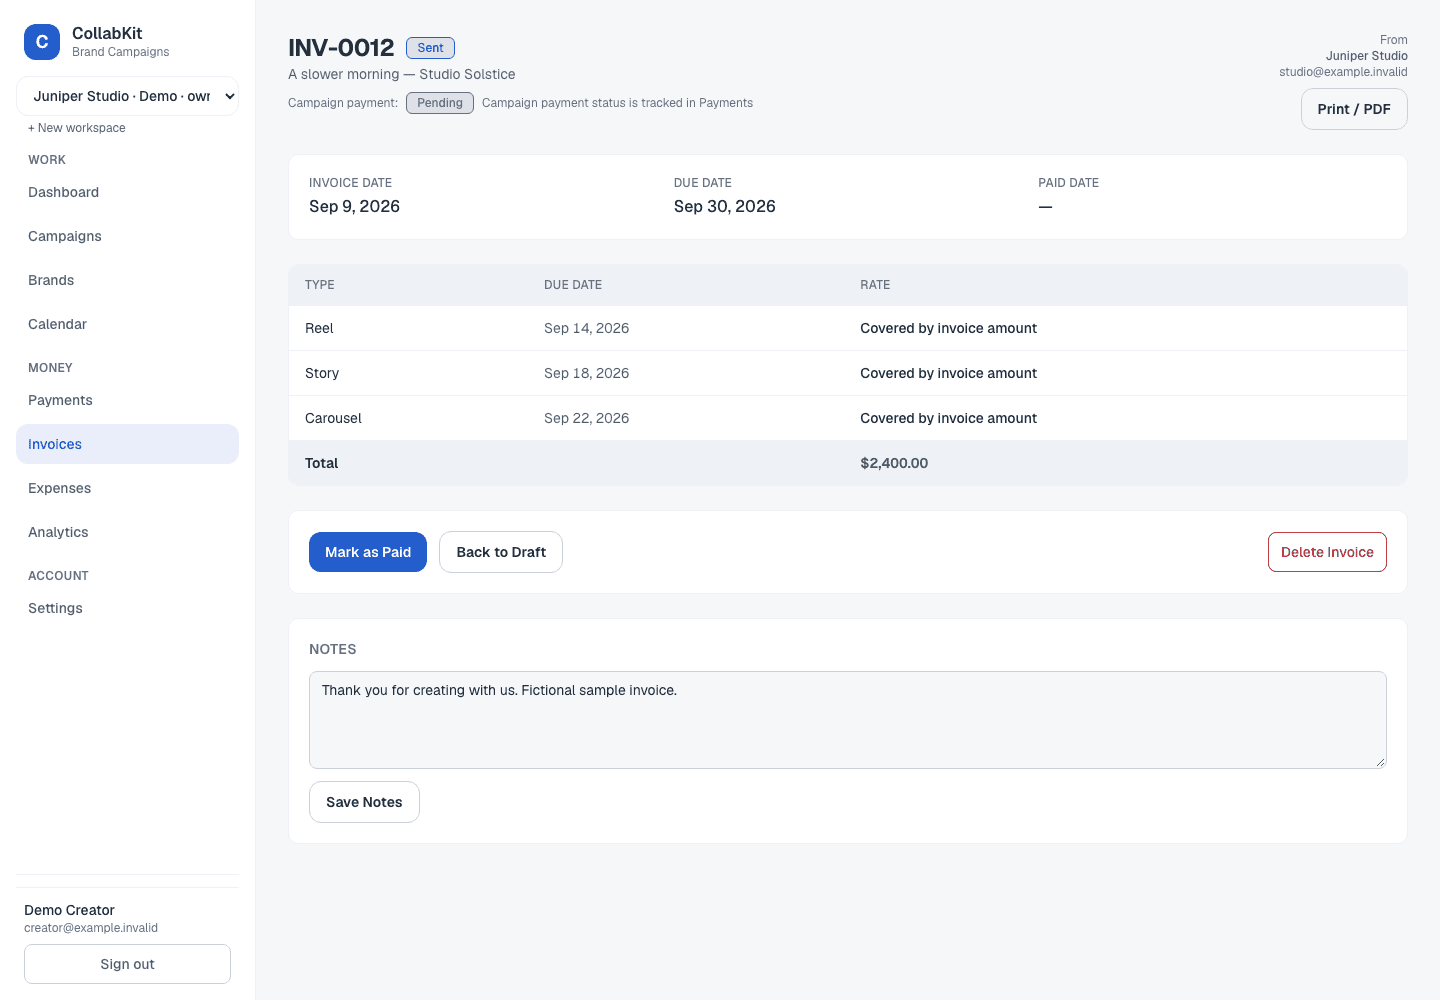1440x1000 pixels.
Task: Click the Sep 18, 2026 due date
Action: [x=586, y=373]
